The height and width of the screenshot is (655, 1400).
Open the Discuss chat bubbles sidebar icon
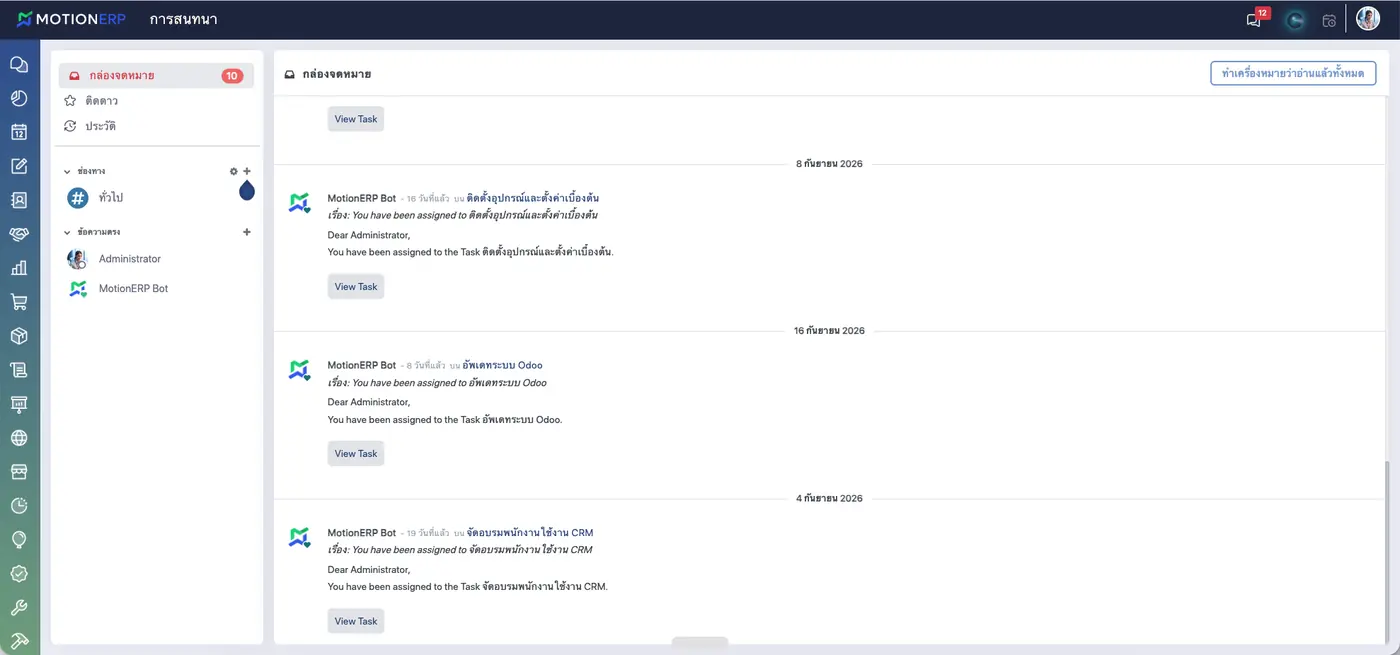coord(19,64)
